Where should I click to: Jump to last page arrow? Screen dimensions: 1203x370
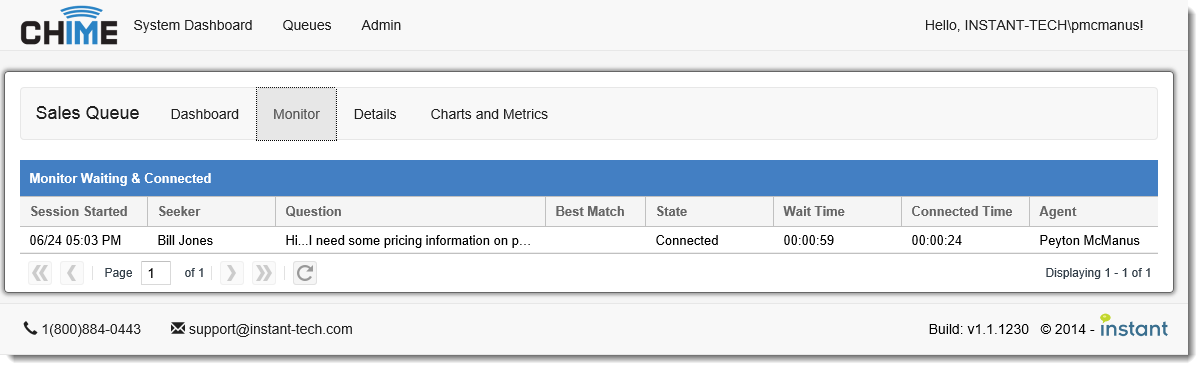[263, 273]
